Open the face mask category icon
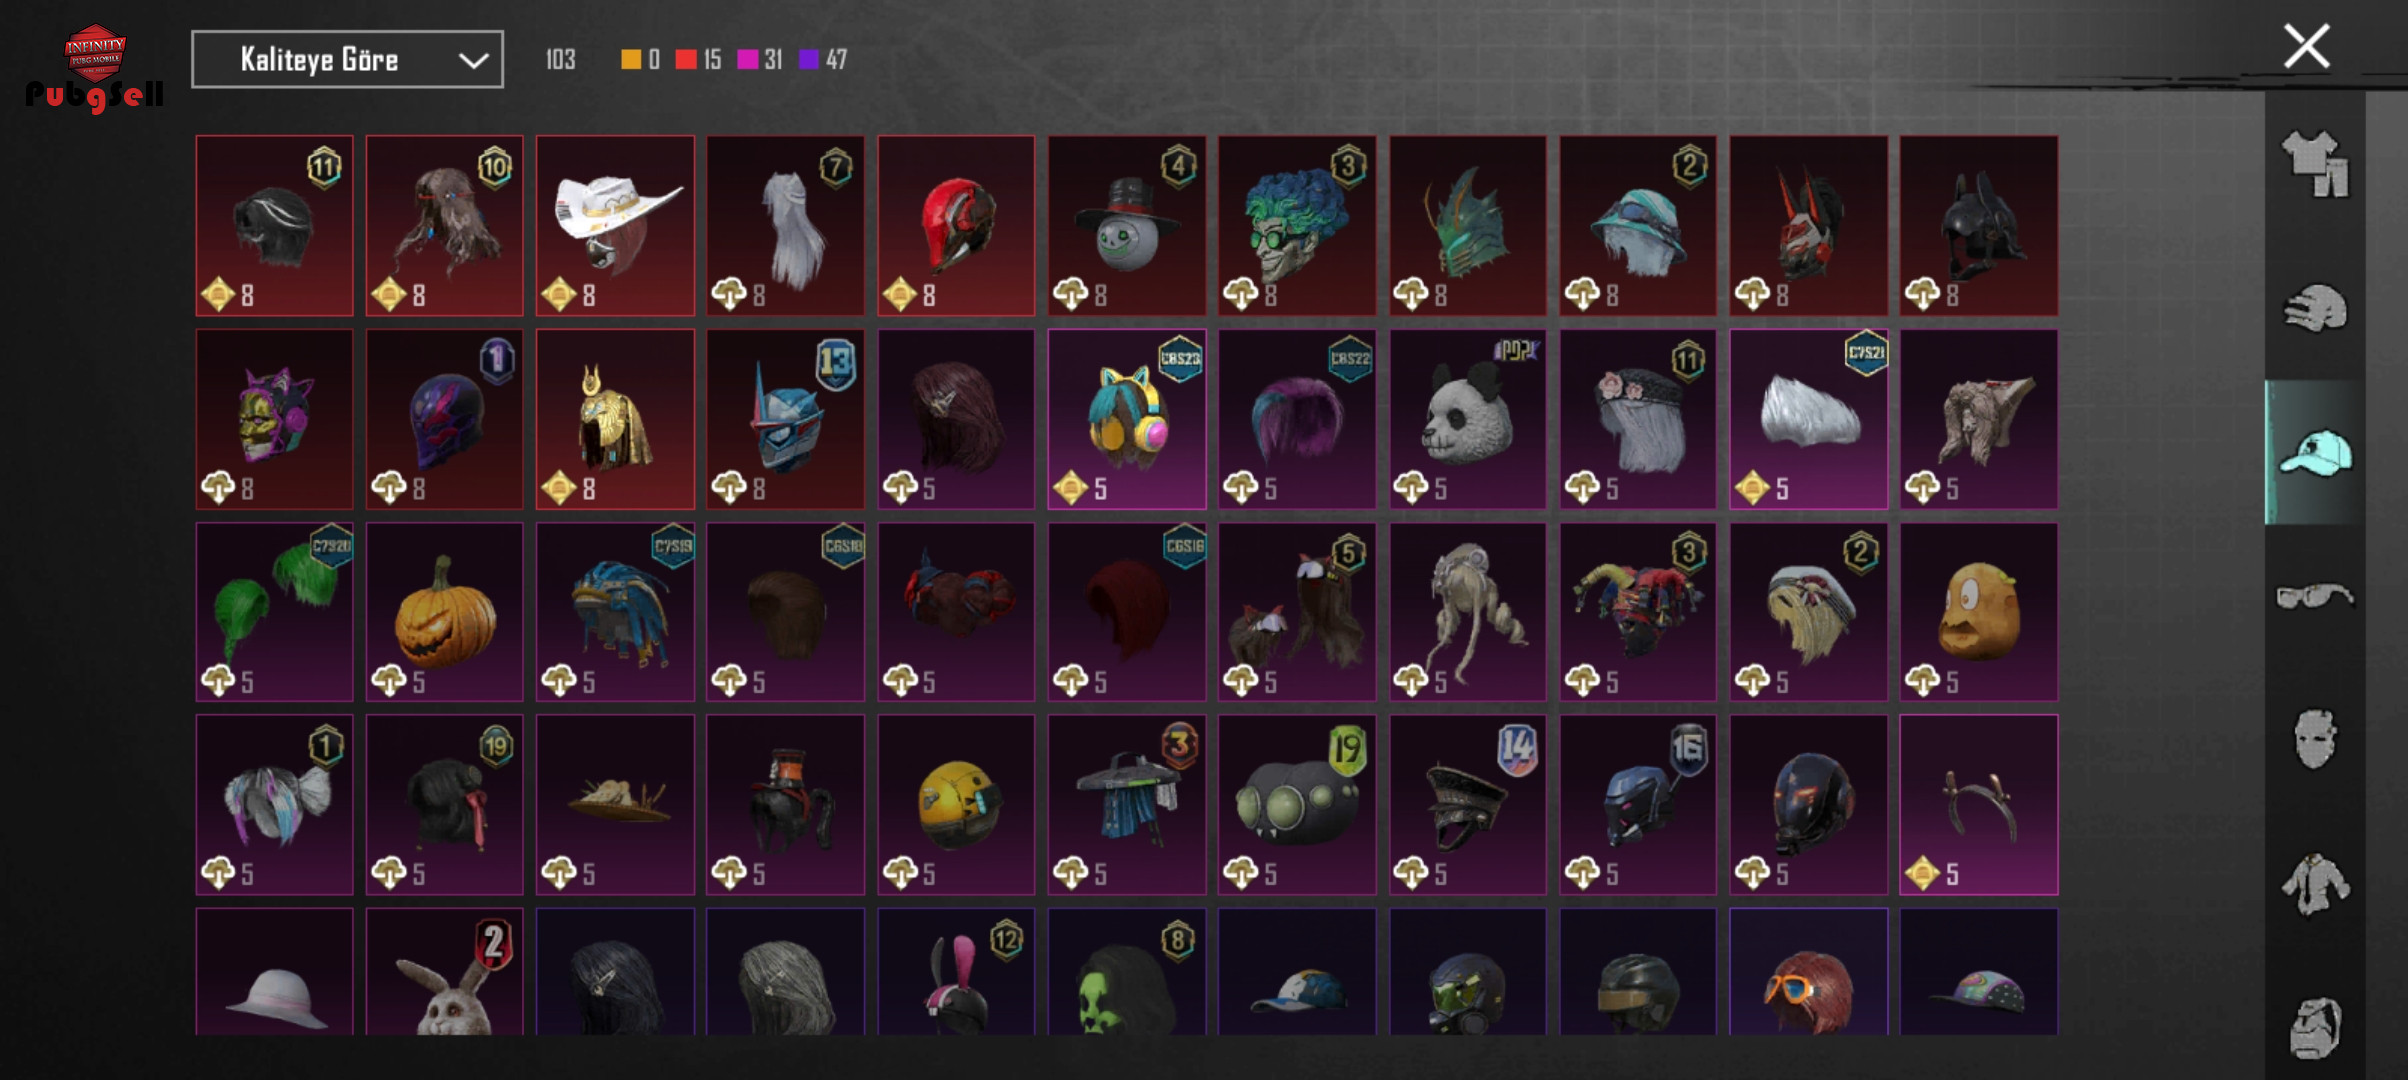 pyautogui.click(x=2314, y=740)
